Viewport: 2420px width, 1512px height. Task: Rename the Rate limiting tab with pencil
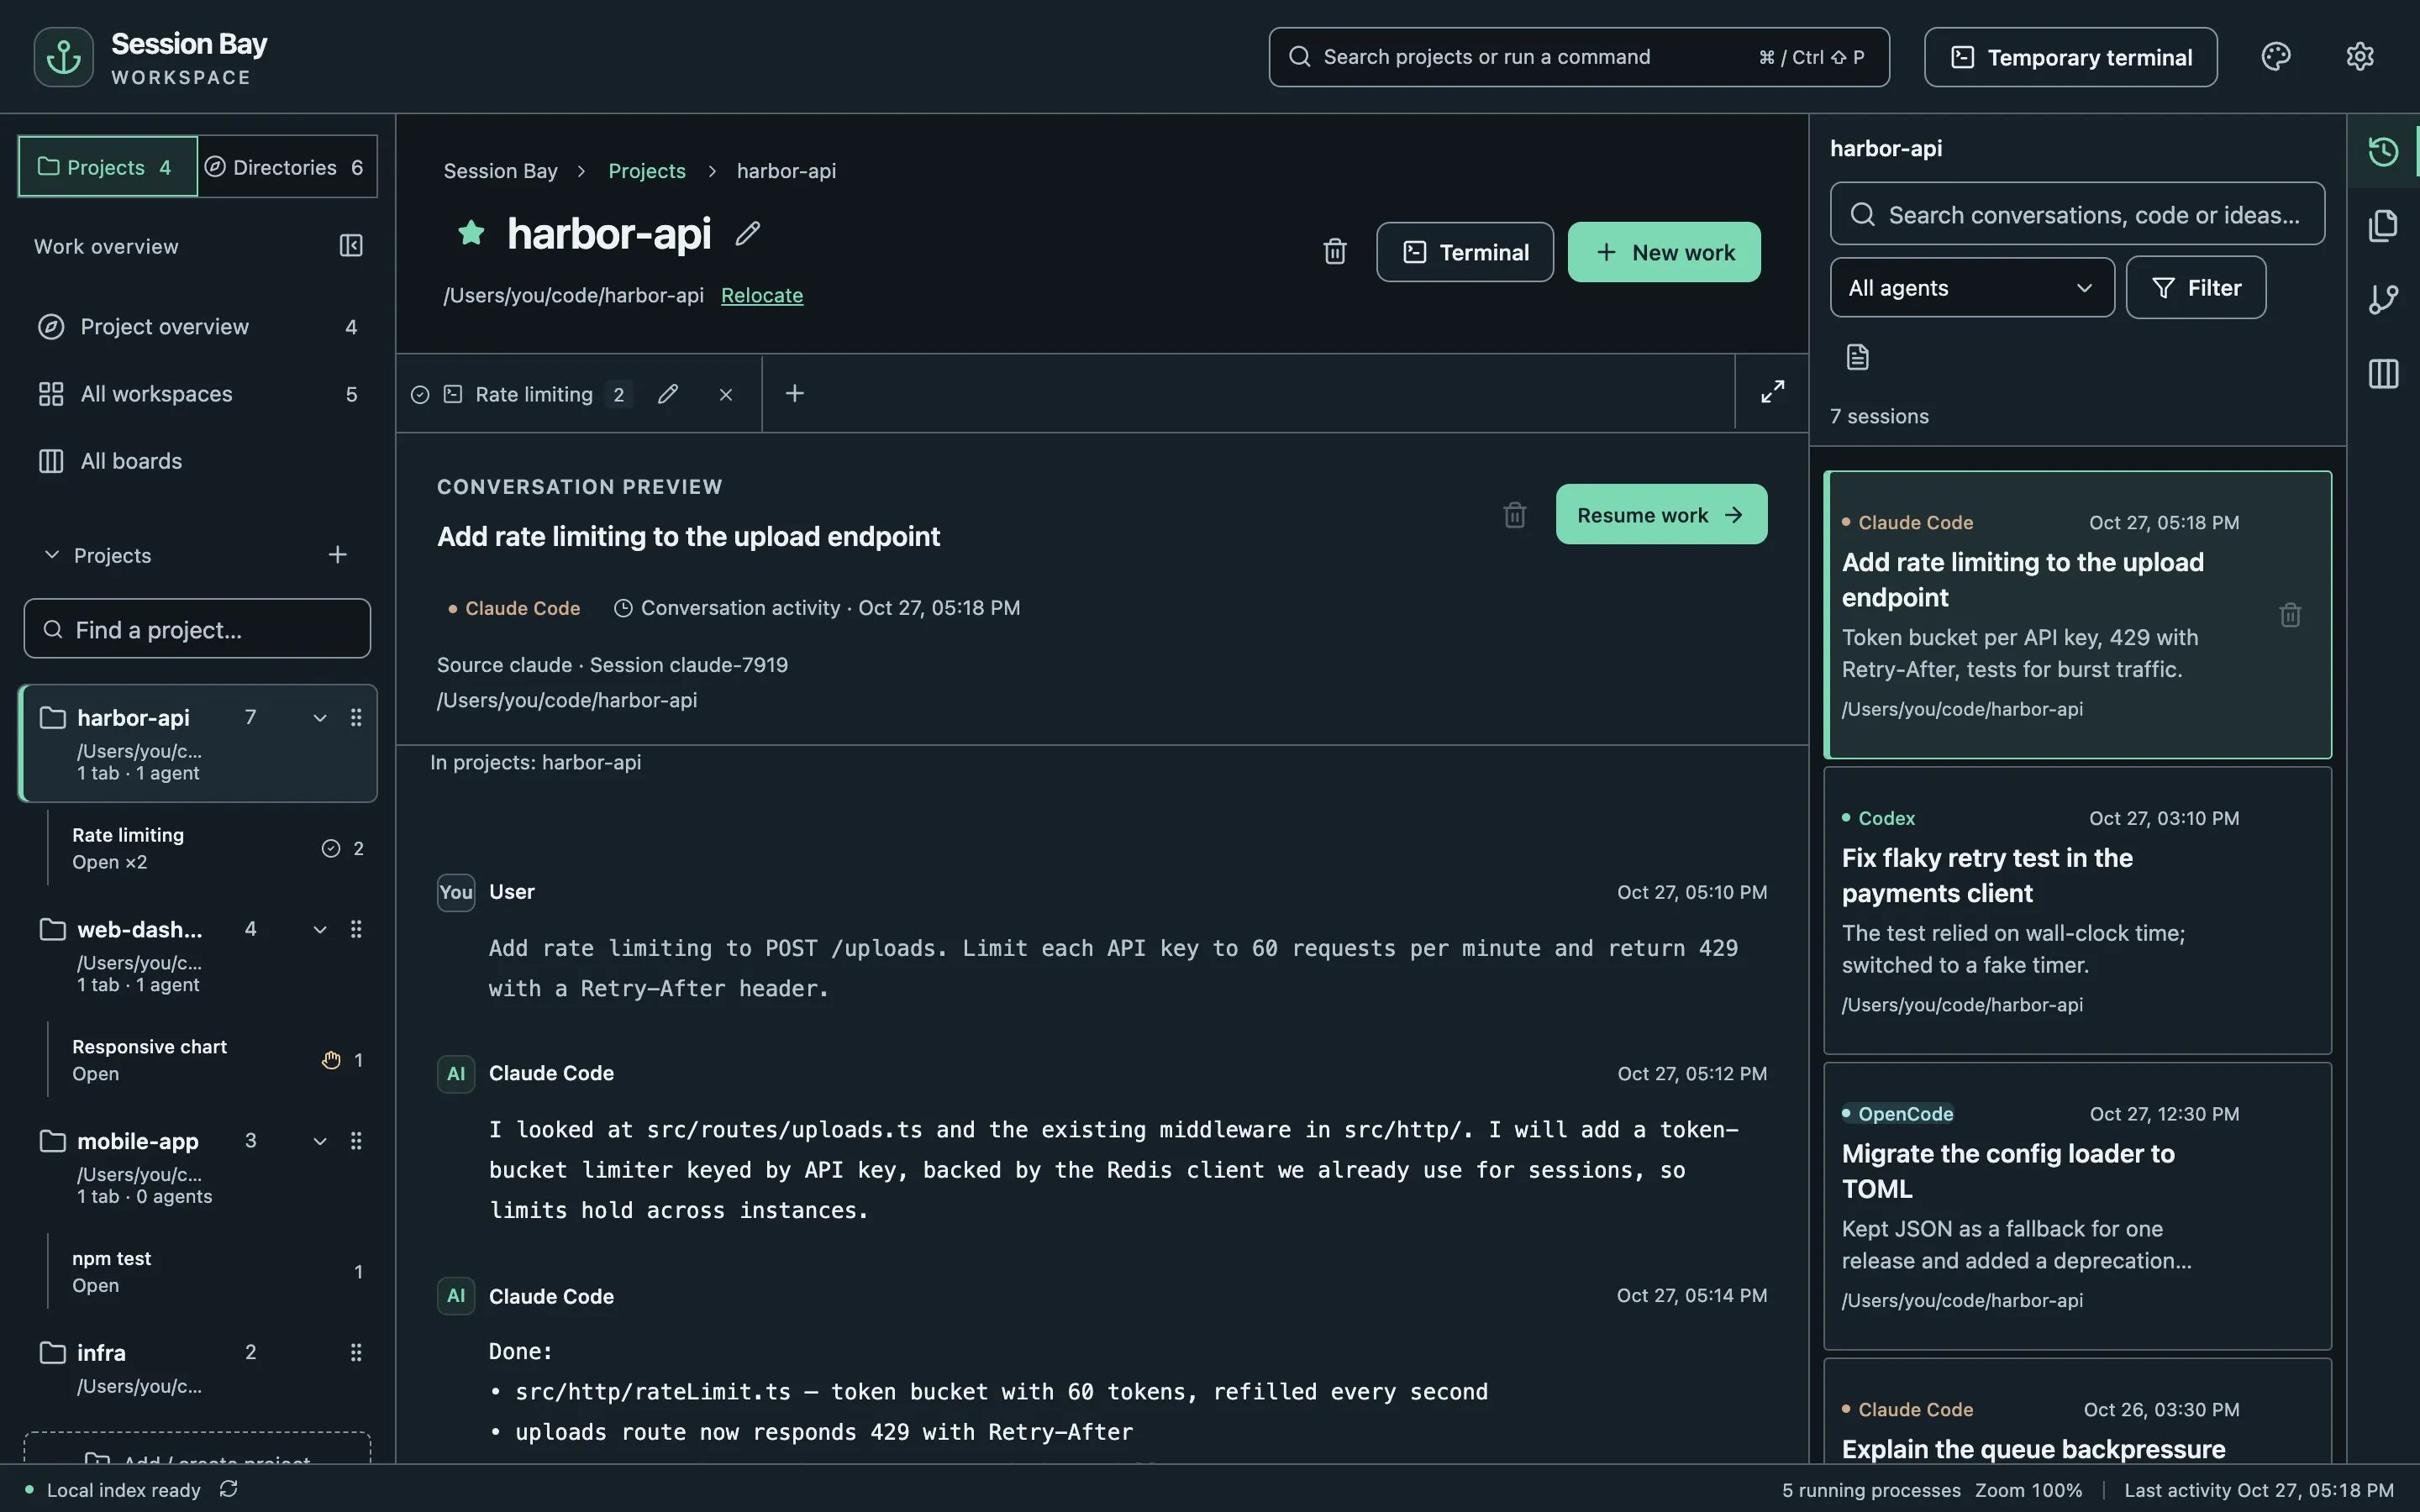tap(668, 394)
